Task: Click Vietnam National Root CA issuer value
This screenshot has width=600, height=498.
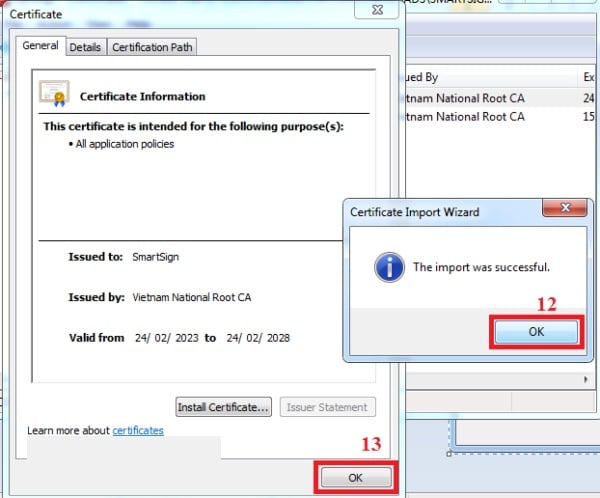Action: [x=192, y=297]
